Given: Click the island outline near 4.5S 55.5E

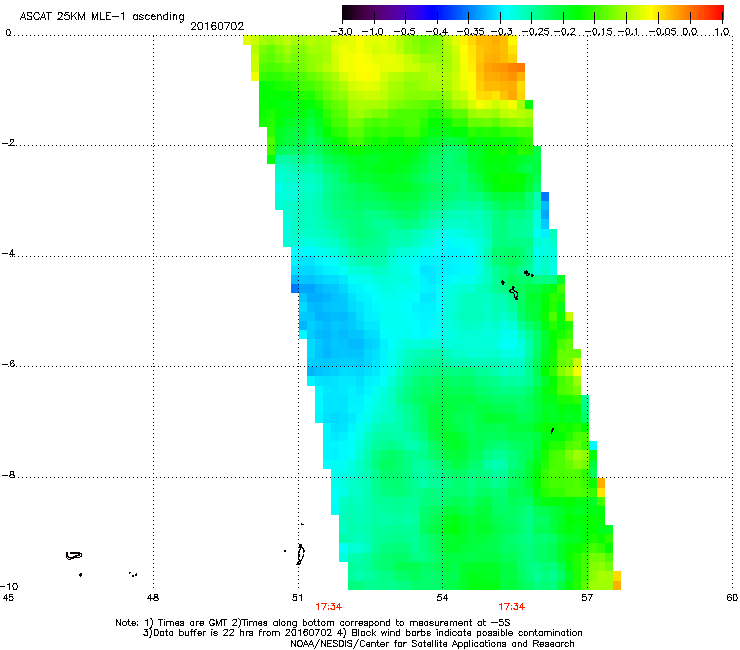Looking at the screenshot, I should click(514, 293).
